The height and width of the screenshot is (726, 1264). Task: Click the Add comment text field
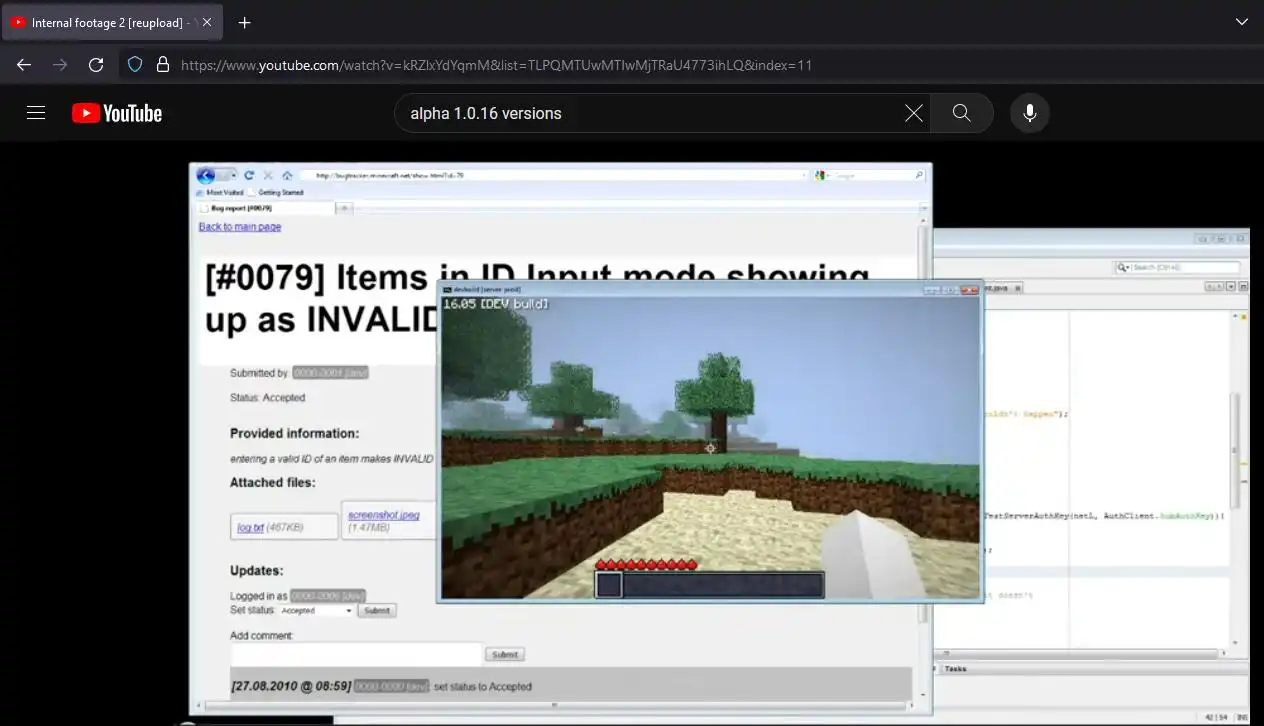(356, 654)
